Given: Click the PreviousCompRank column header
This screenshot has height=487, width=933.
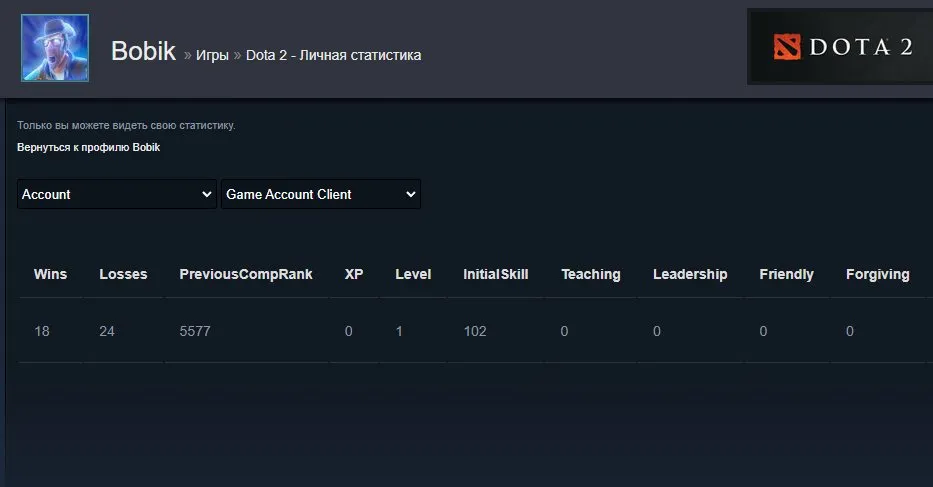Looking at the screenshot, I should coord(246,274).
